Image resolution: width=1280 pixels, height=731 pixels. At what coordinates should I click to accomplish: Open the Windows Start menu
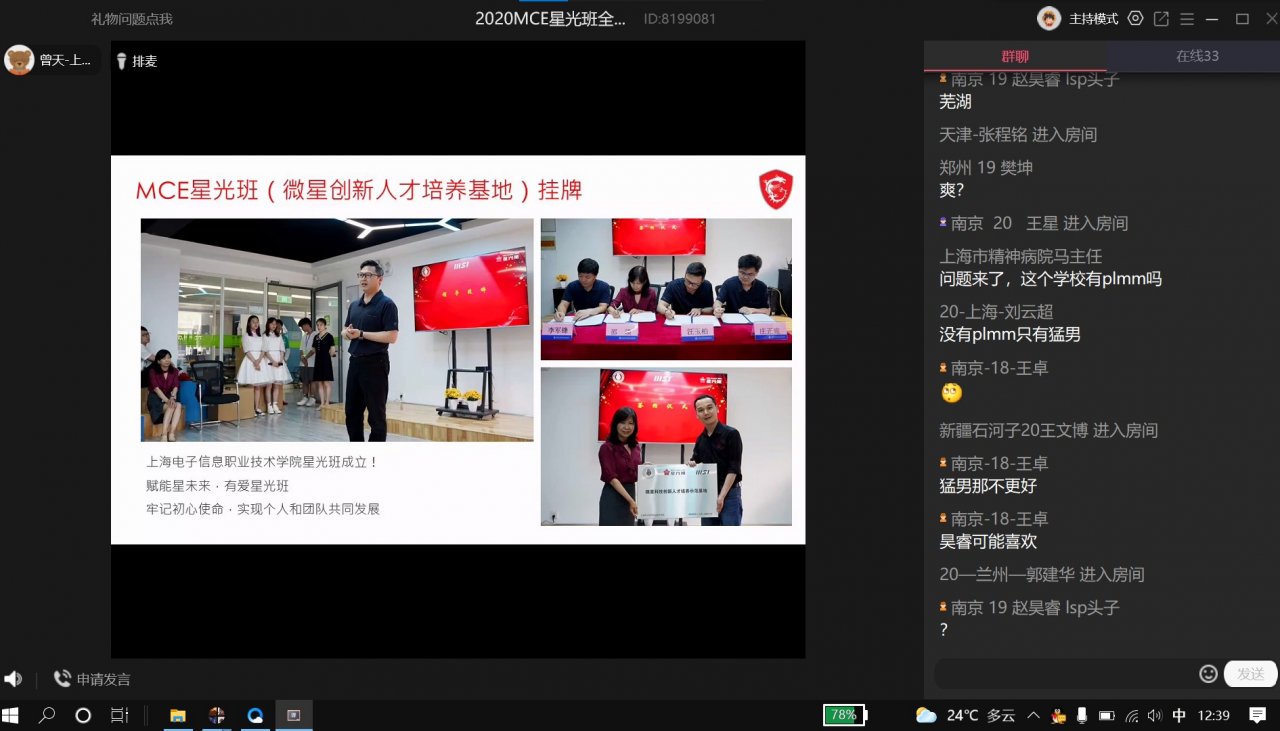[11, 715]
